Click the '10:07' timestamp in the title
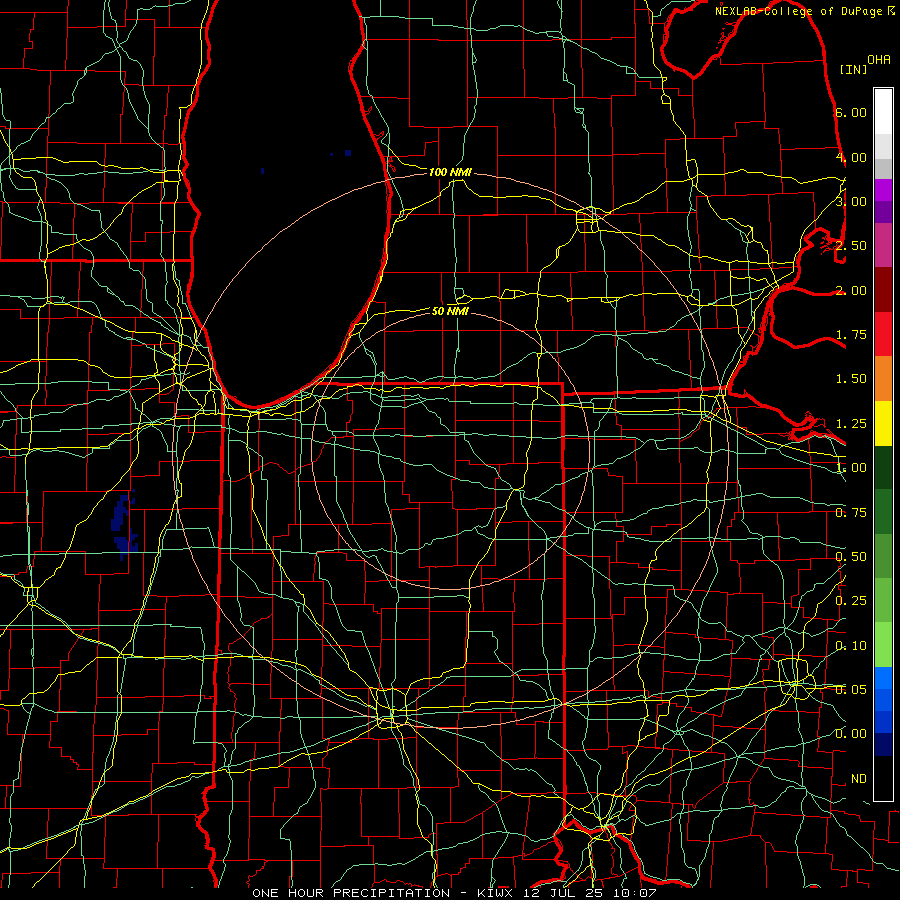Screen dimensions: 900x900 [634, 893]
